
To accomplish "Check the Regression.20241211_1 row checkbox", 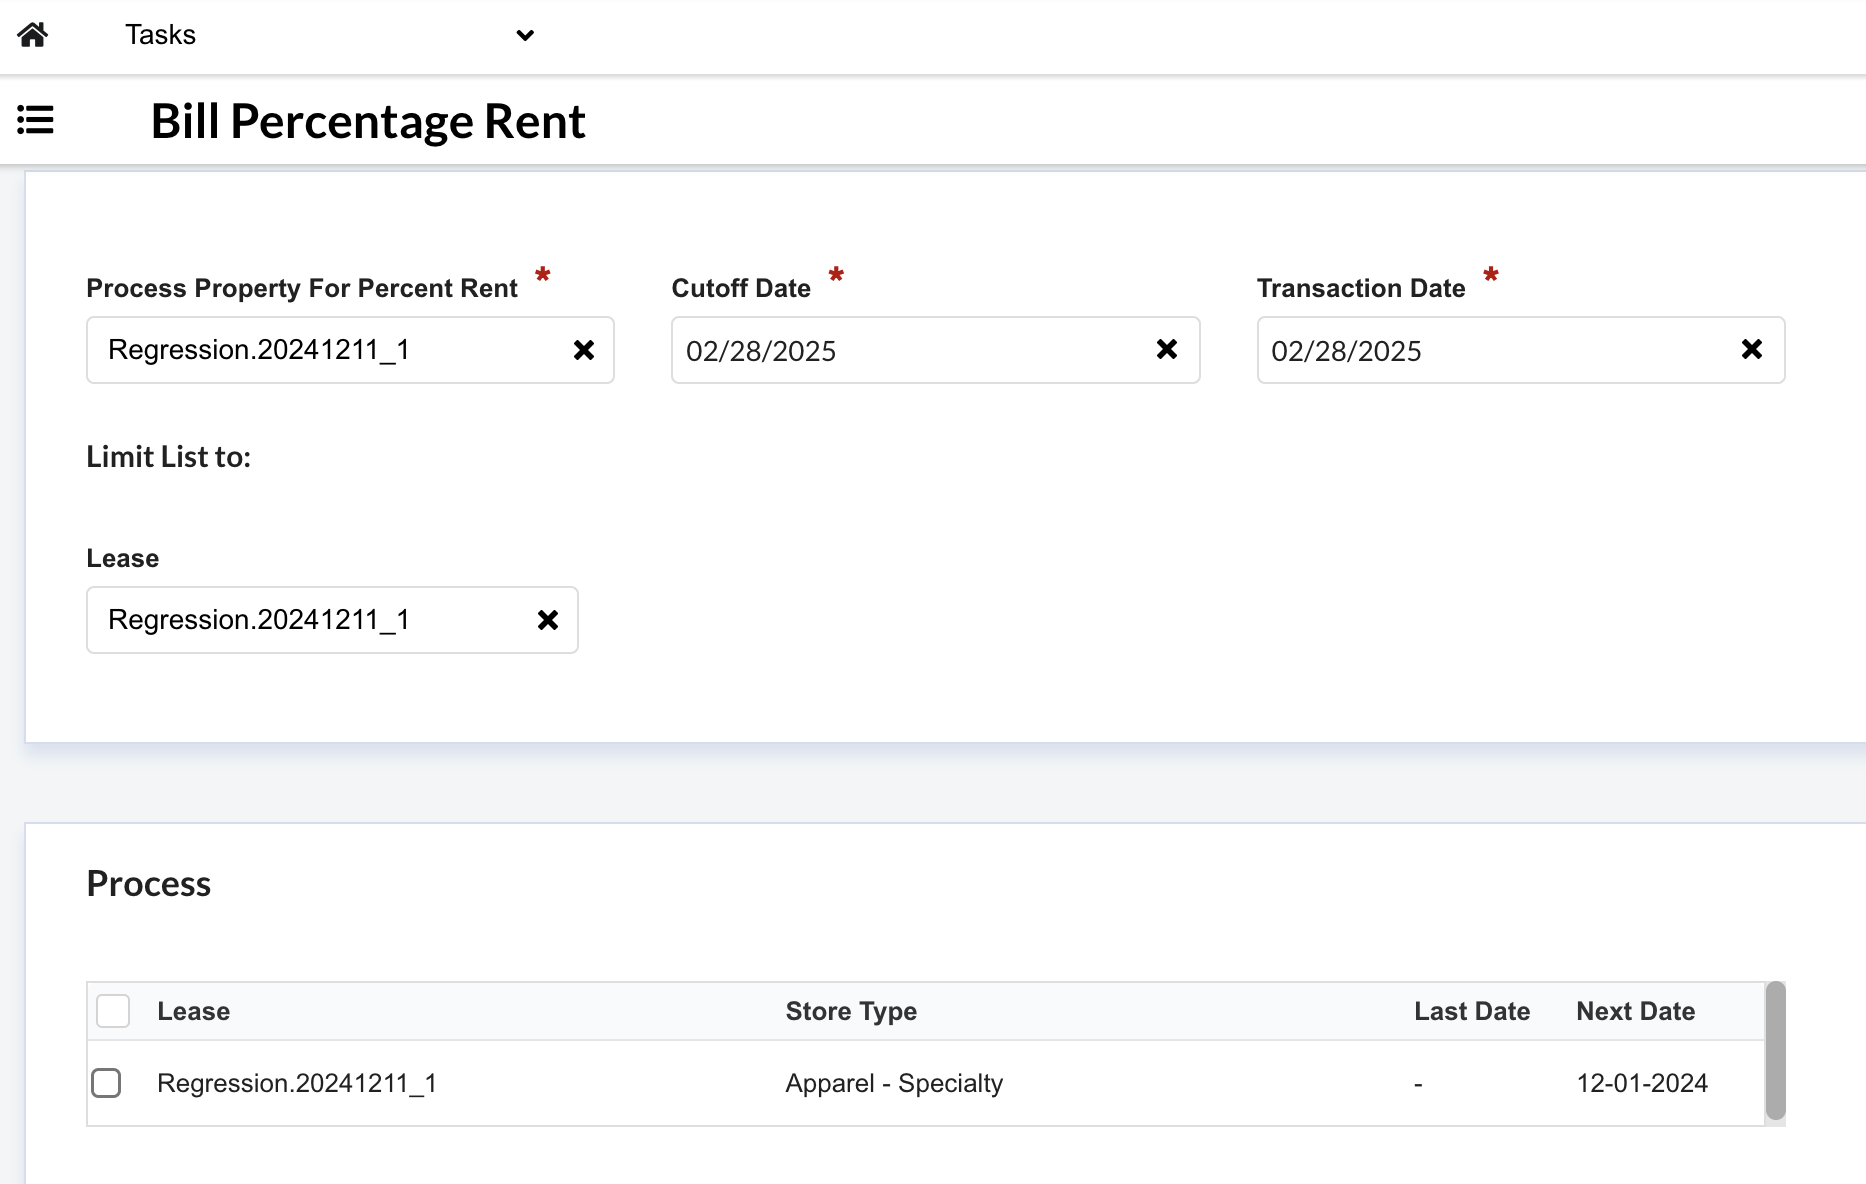I will [106, 1083].
